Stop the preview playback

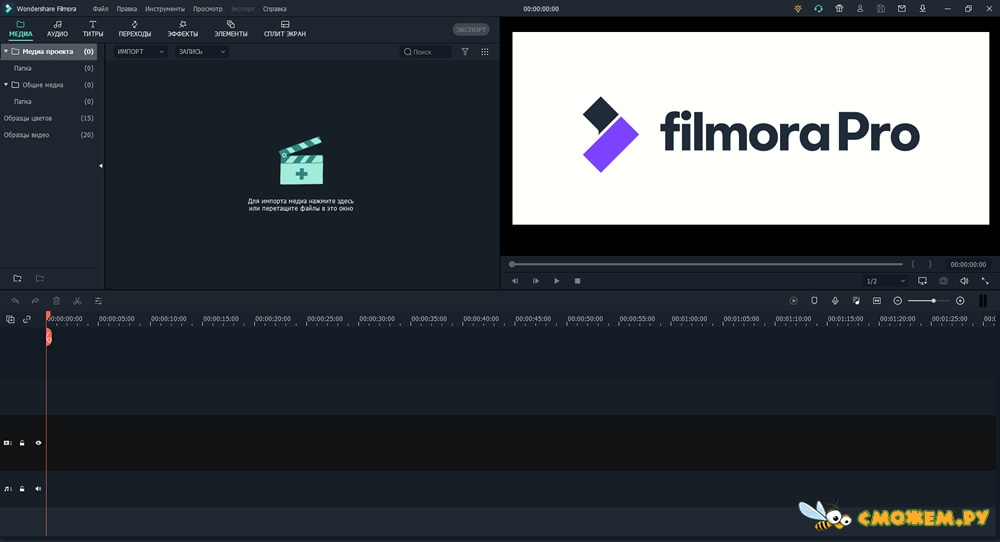coord(577,281)
